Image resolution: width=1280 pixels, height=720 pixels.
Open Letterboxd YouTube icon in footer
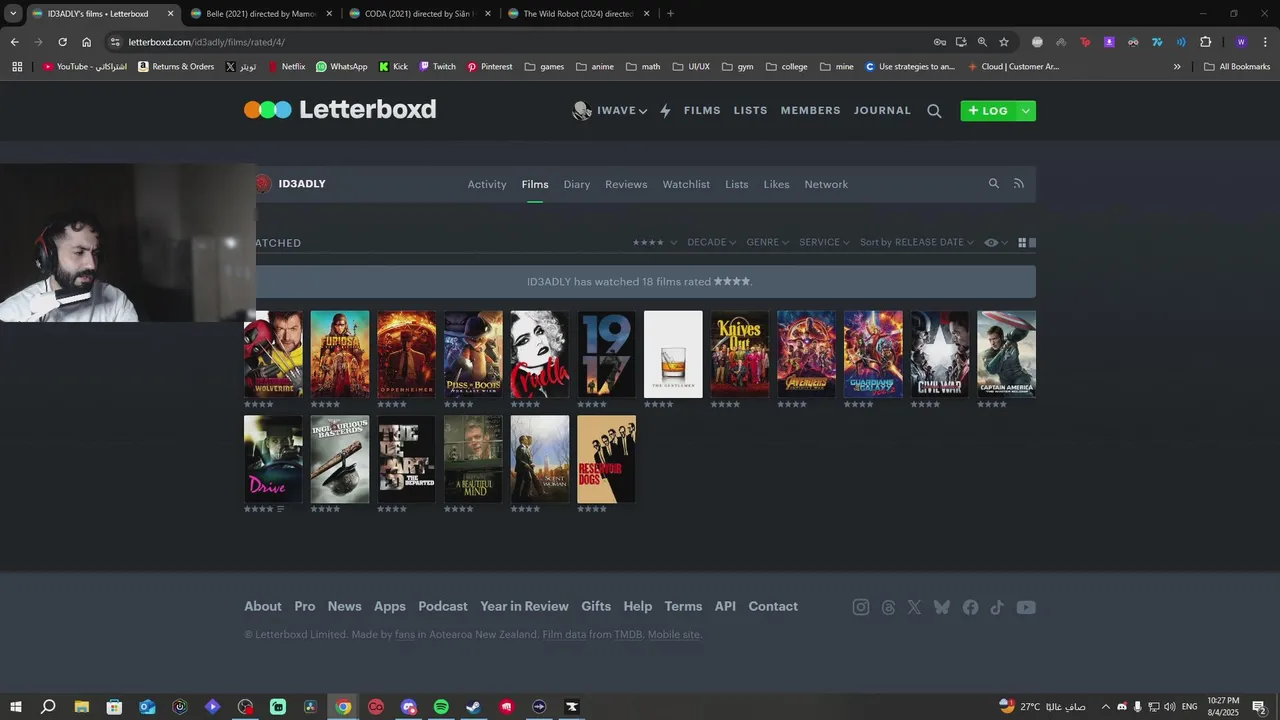pos(1026,607)
